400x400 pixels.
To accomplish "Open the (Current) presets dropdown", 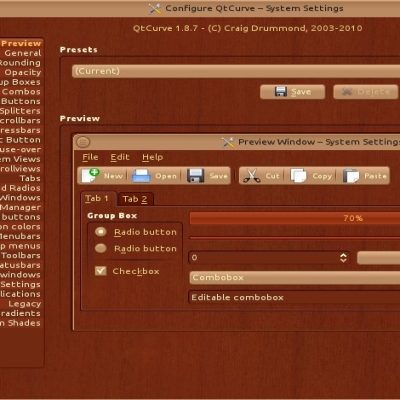I will 236,71.
